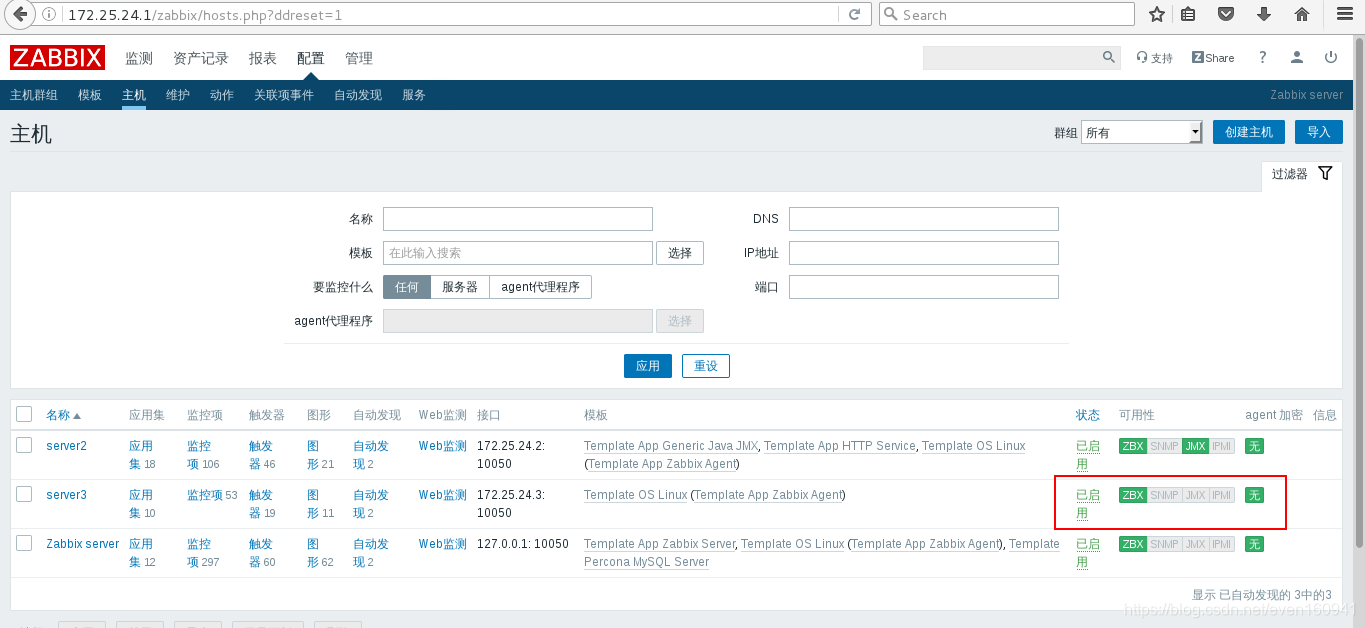Click the agent encryption badge for server2

click(x=1254, y=446)
